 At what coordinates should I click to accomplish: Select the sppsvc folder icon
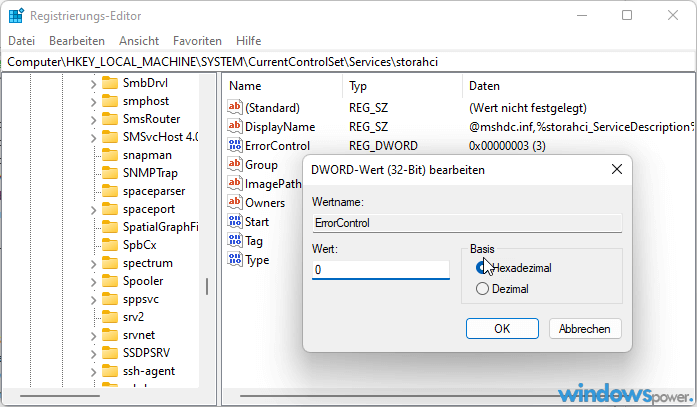110,299
